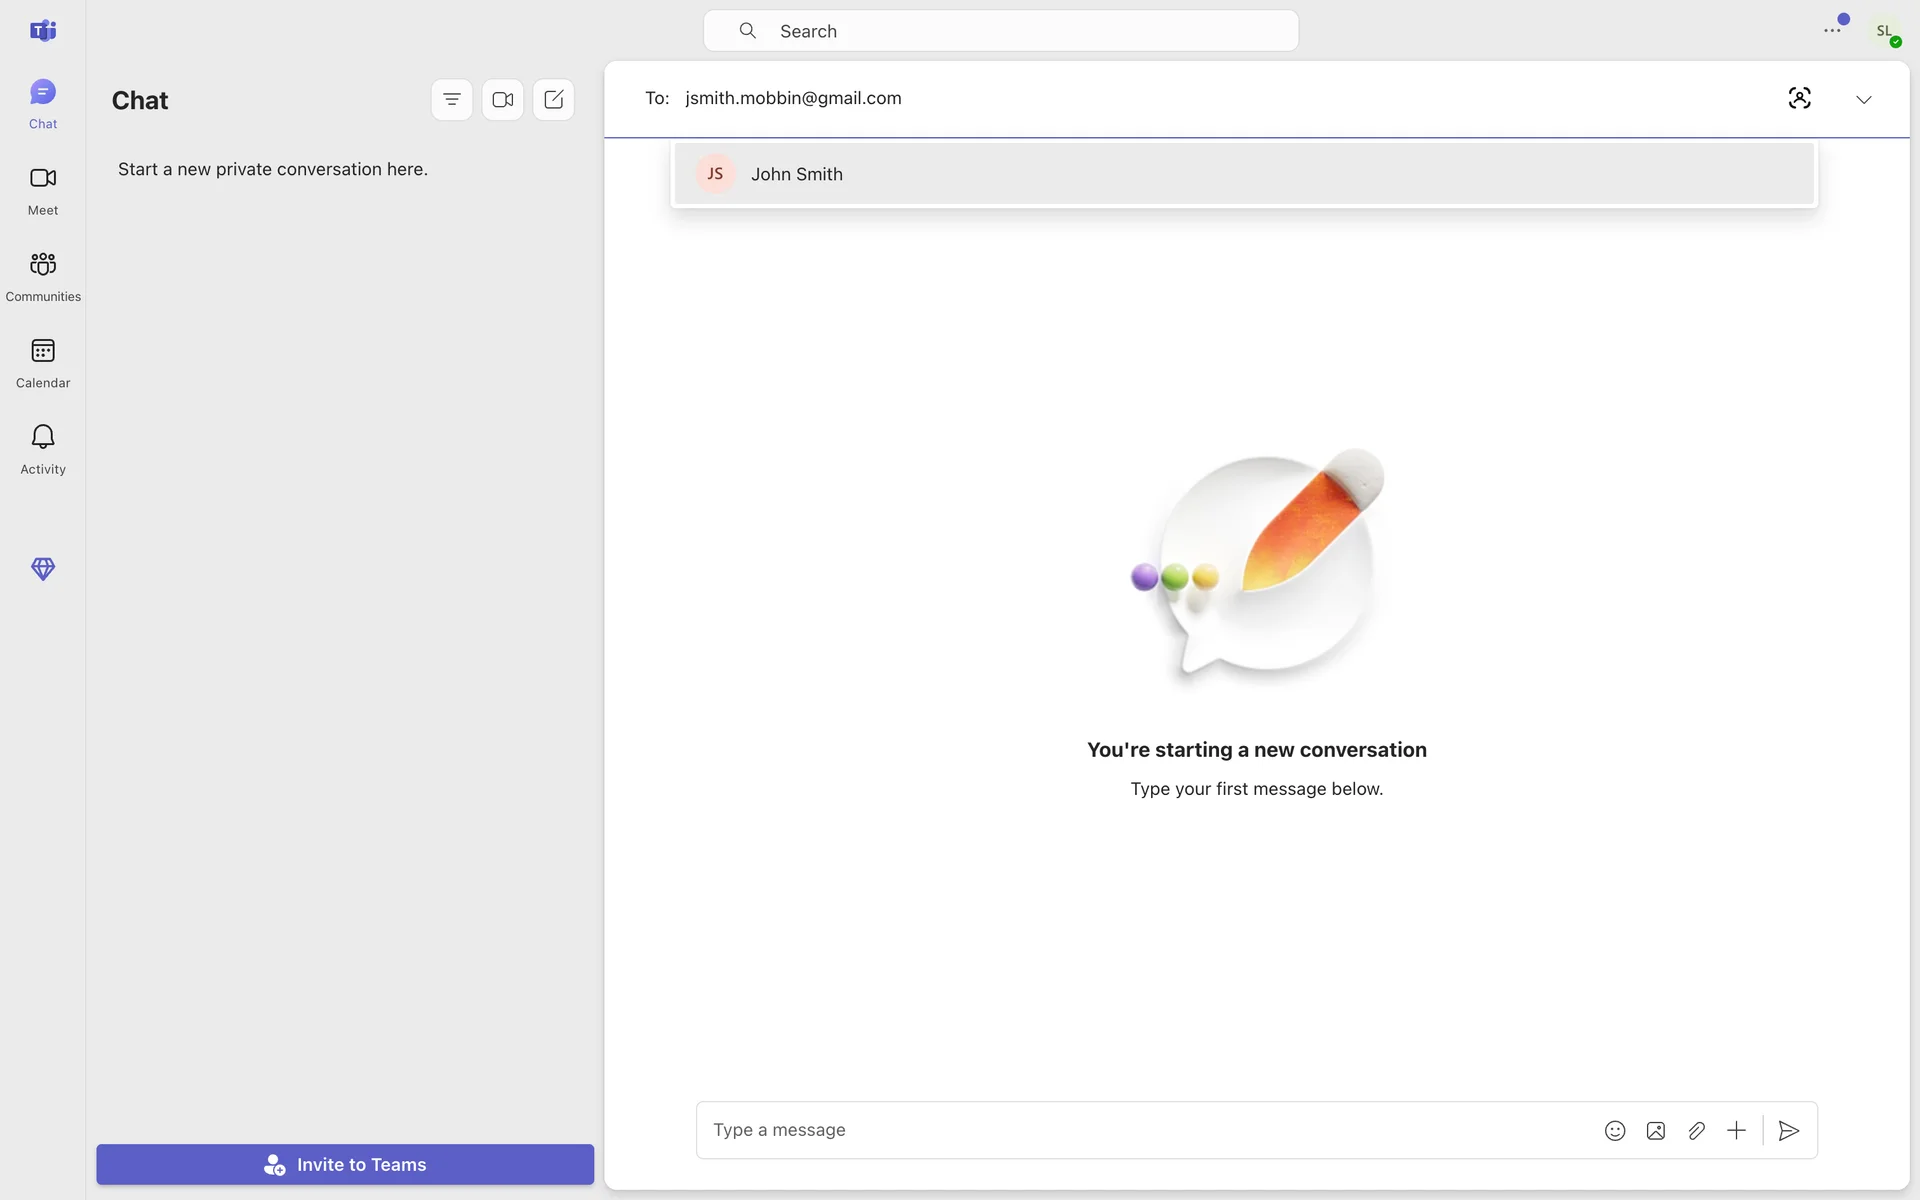Screen dimensions: 1920x1200
Task: Go to the Activity tab
Action: pos(43,448)
